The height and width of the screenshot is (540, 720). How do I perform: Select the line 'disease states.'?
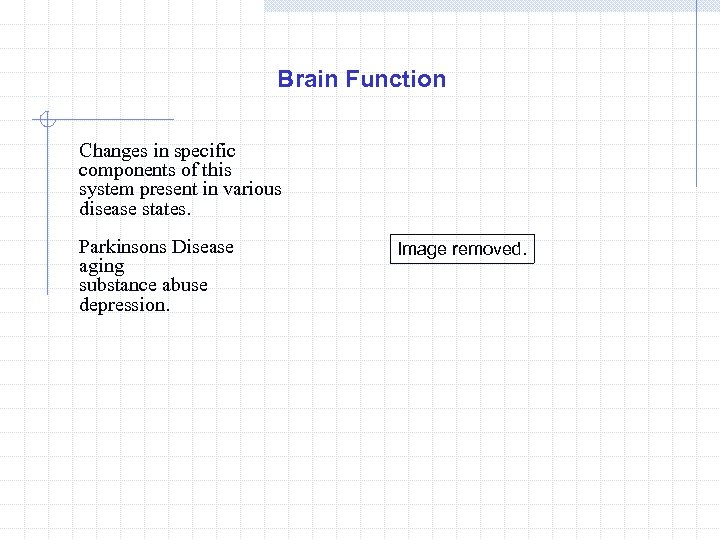pyautogui.click(x=135, y=209)
